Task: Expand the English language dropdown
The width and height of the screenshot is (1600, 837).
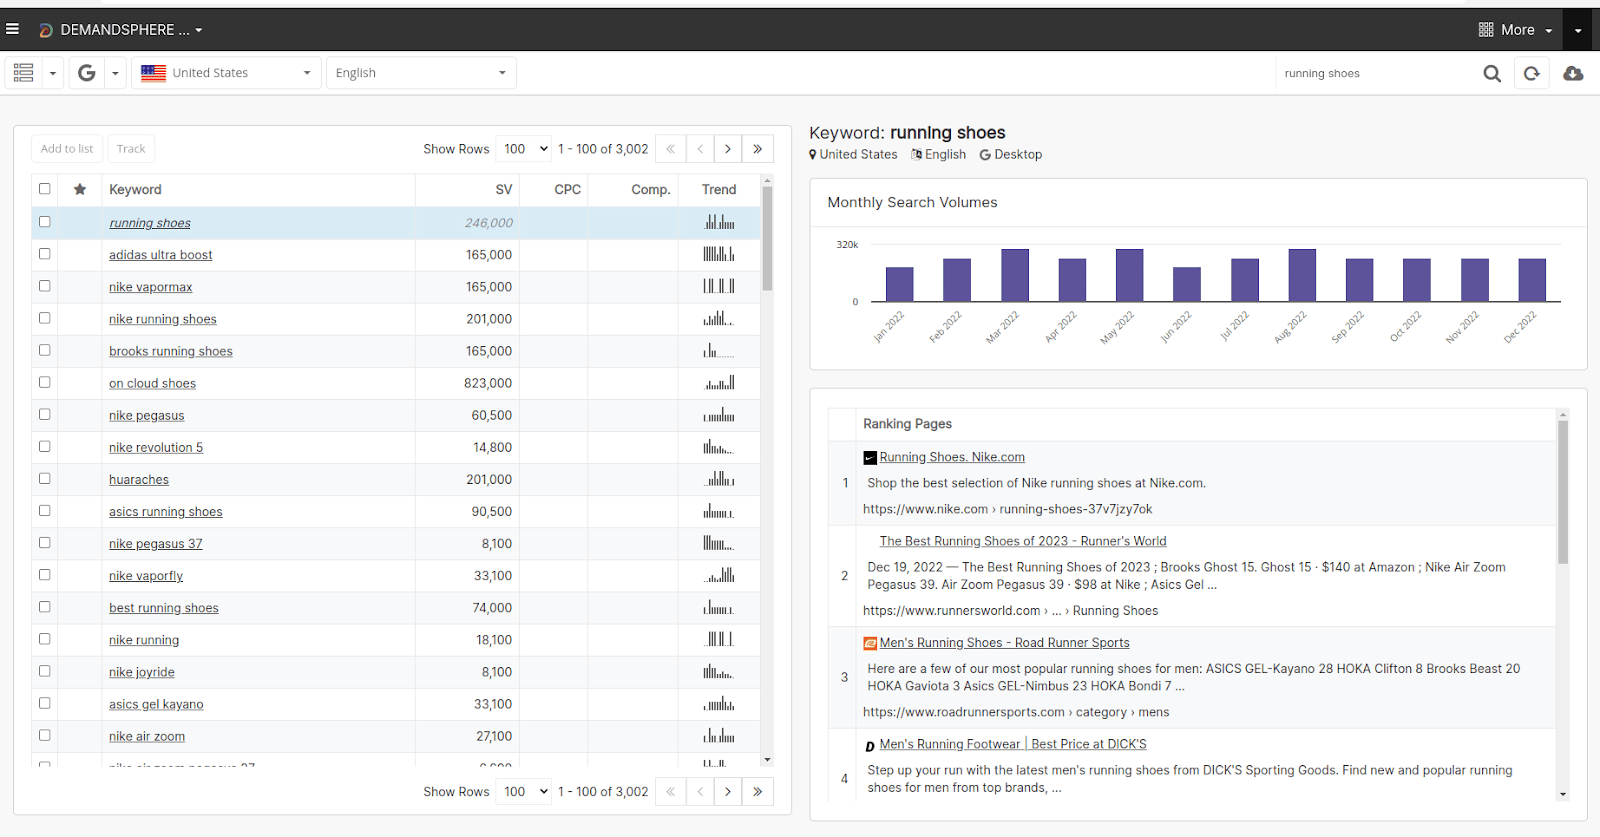Action: click(x=420, y=73)
